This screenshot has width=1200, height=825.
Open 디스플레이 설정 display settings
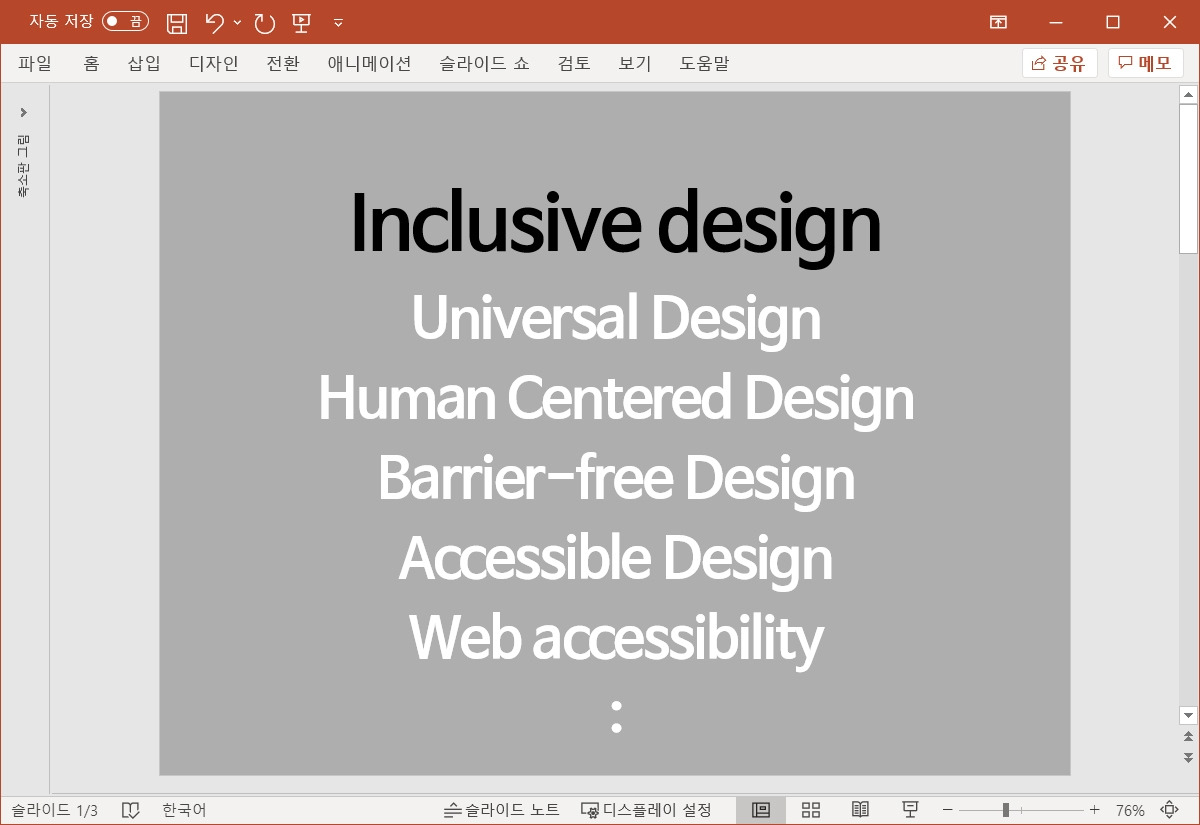click(x=647, y=810)
